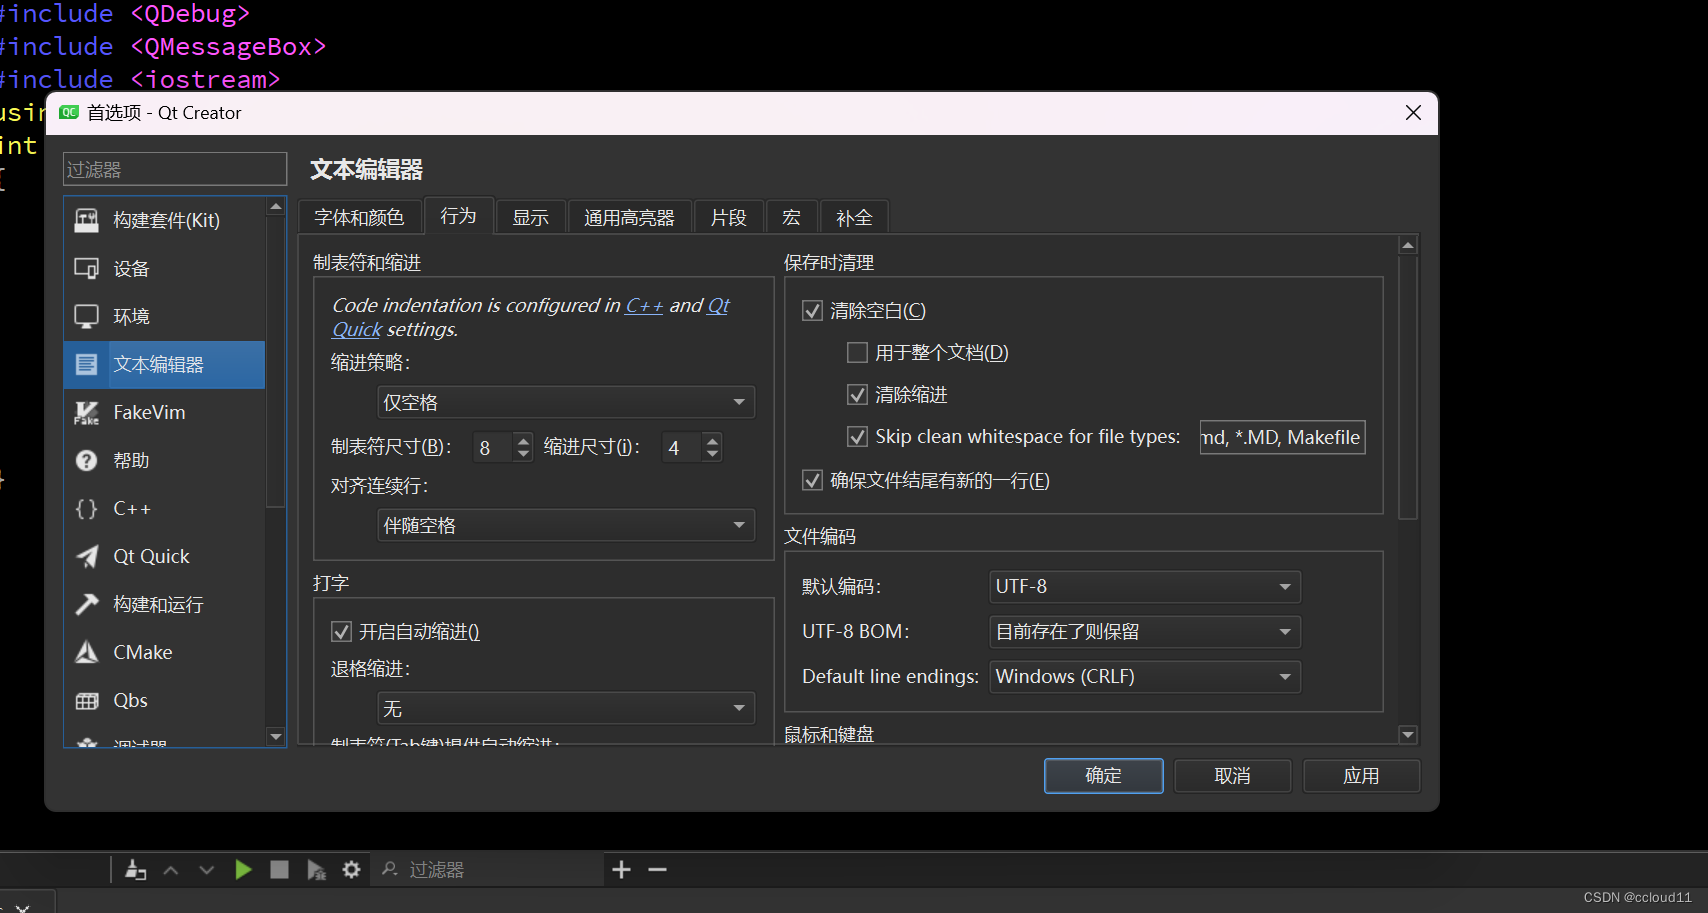
Task: Open output pane settings gear icon
Action: 351,870
